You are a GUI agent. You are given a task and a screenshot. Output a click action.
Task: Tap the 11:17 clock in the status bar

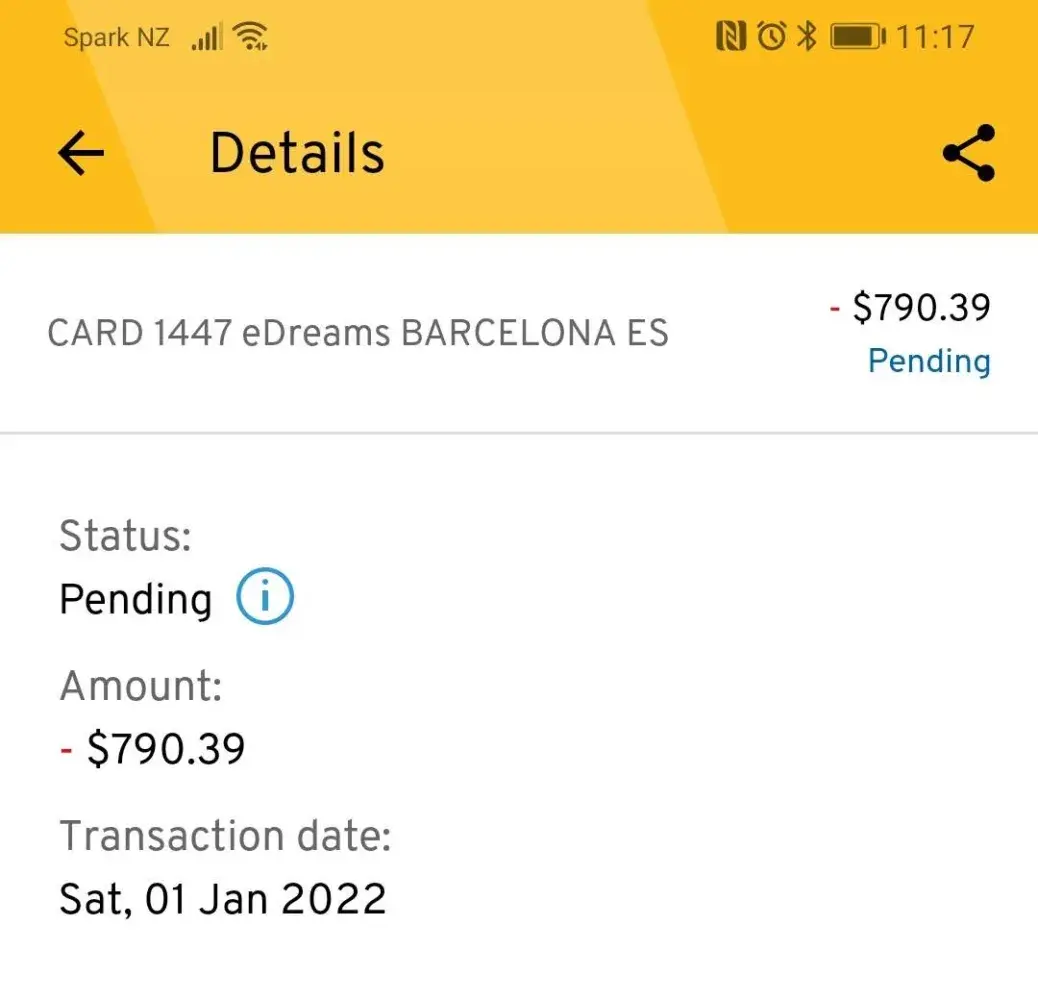(x=935, y=38)
